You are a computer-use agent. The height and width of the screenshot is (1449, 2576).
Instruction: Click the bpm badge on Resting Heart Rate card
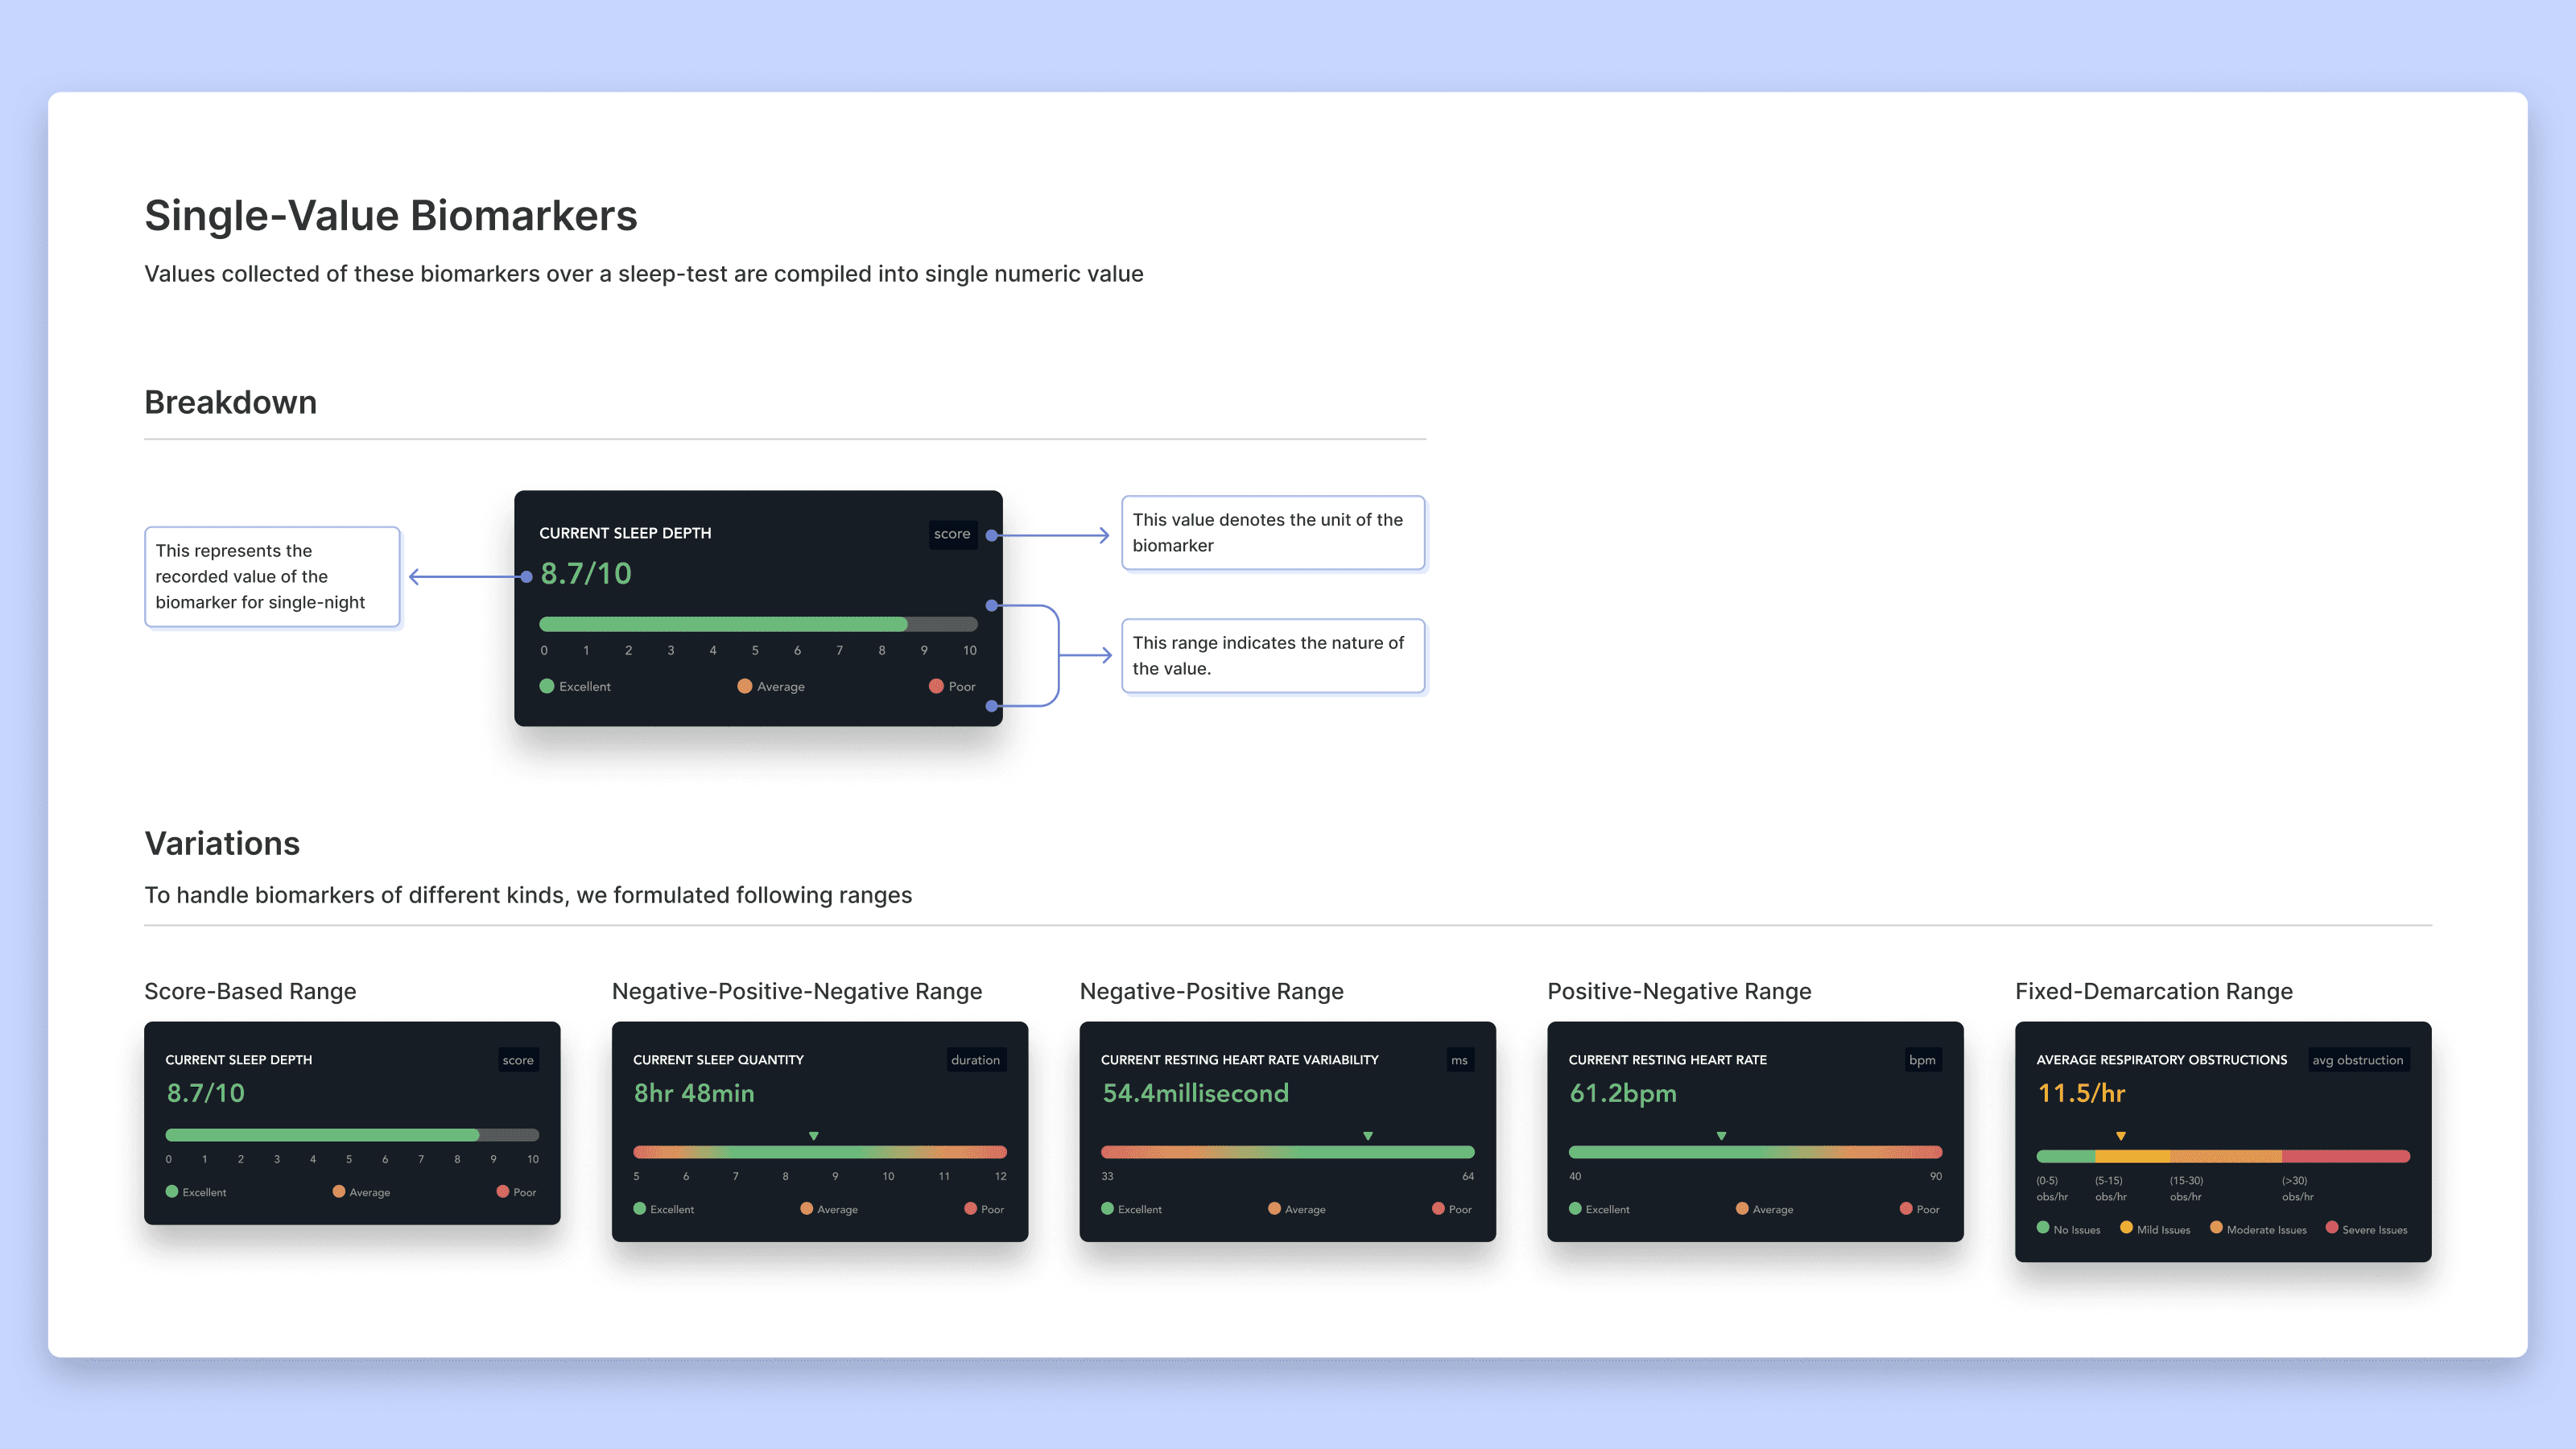(1922, 1060)
